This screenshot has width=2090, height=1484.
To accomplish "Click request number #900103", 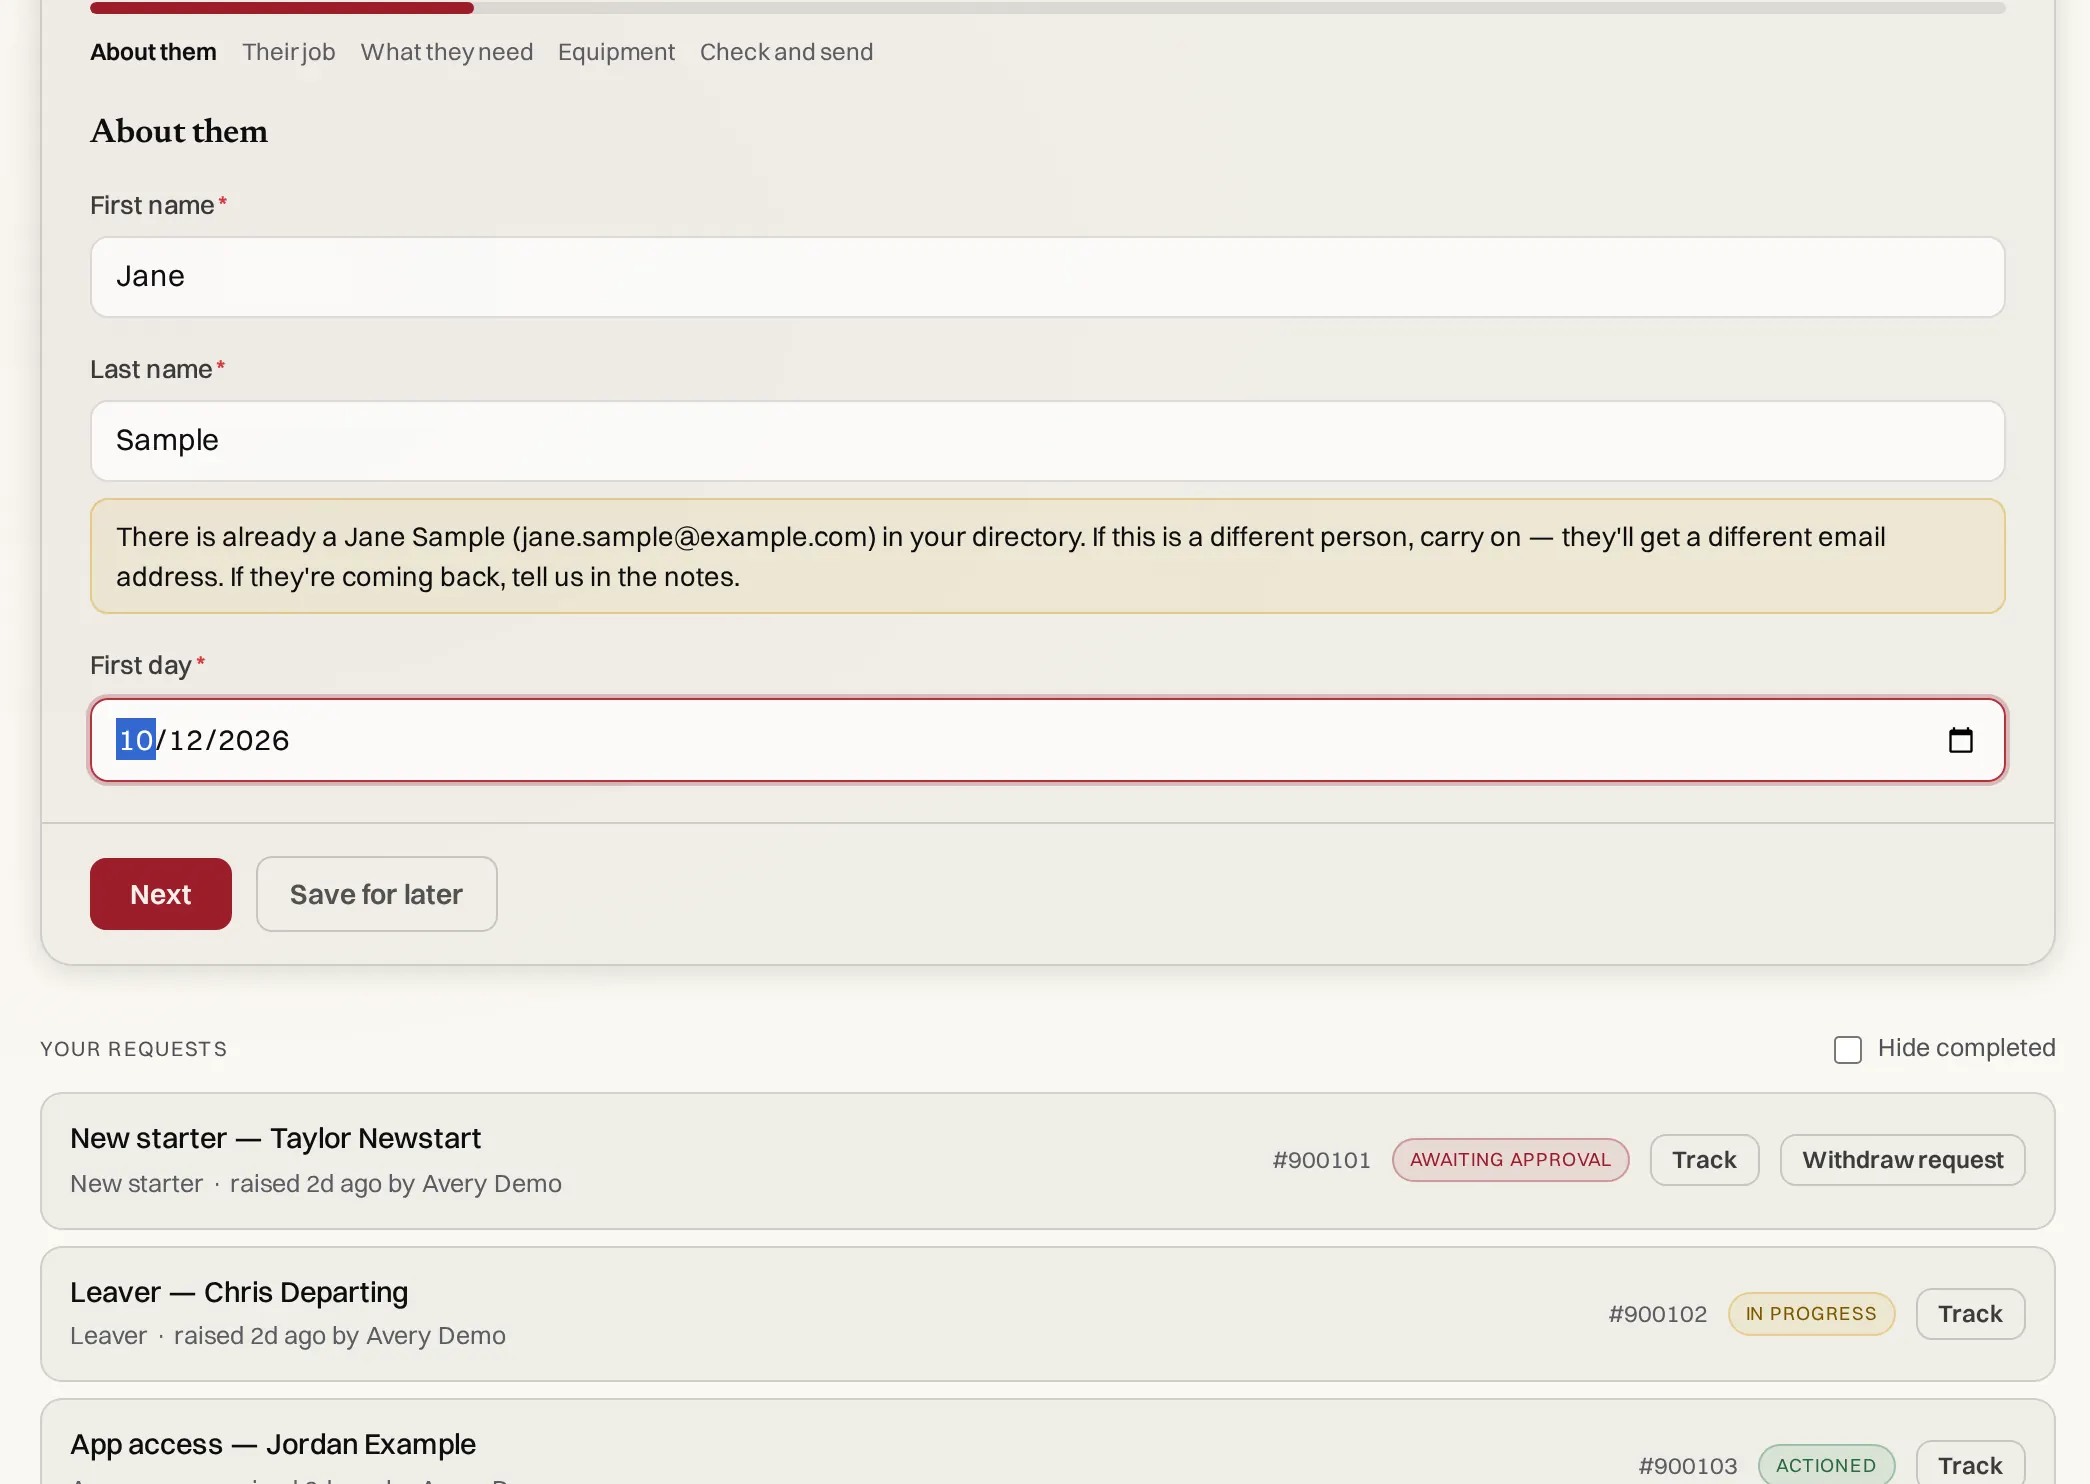I will pyautogui.click(x=1687, y=1466).
